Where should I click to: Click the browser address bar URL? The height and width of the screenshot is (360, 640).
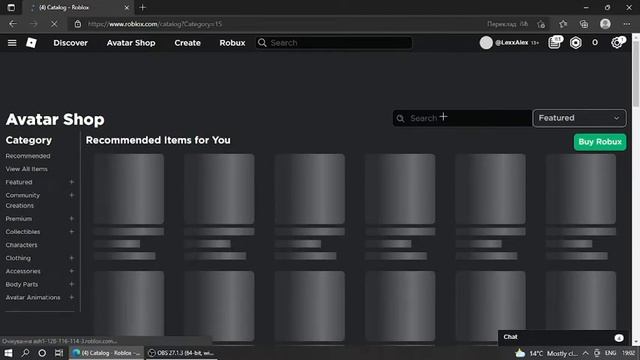155,24
